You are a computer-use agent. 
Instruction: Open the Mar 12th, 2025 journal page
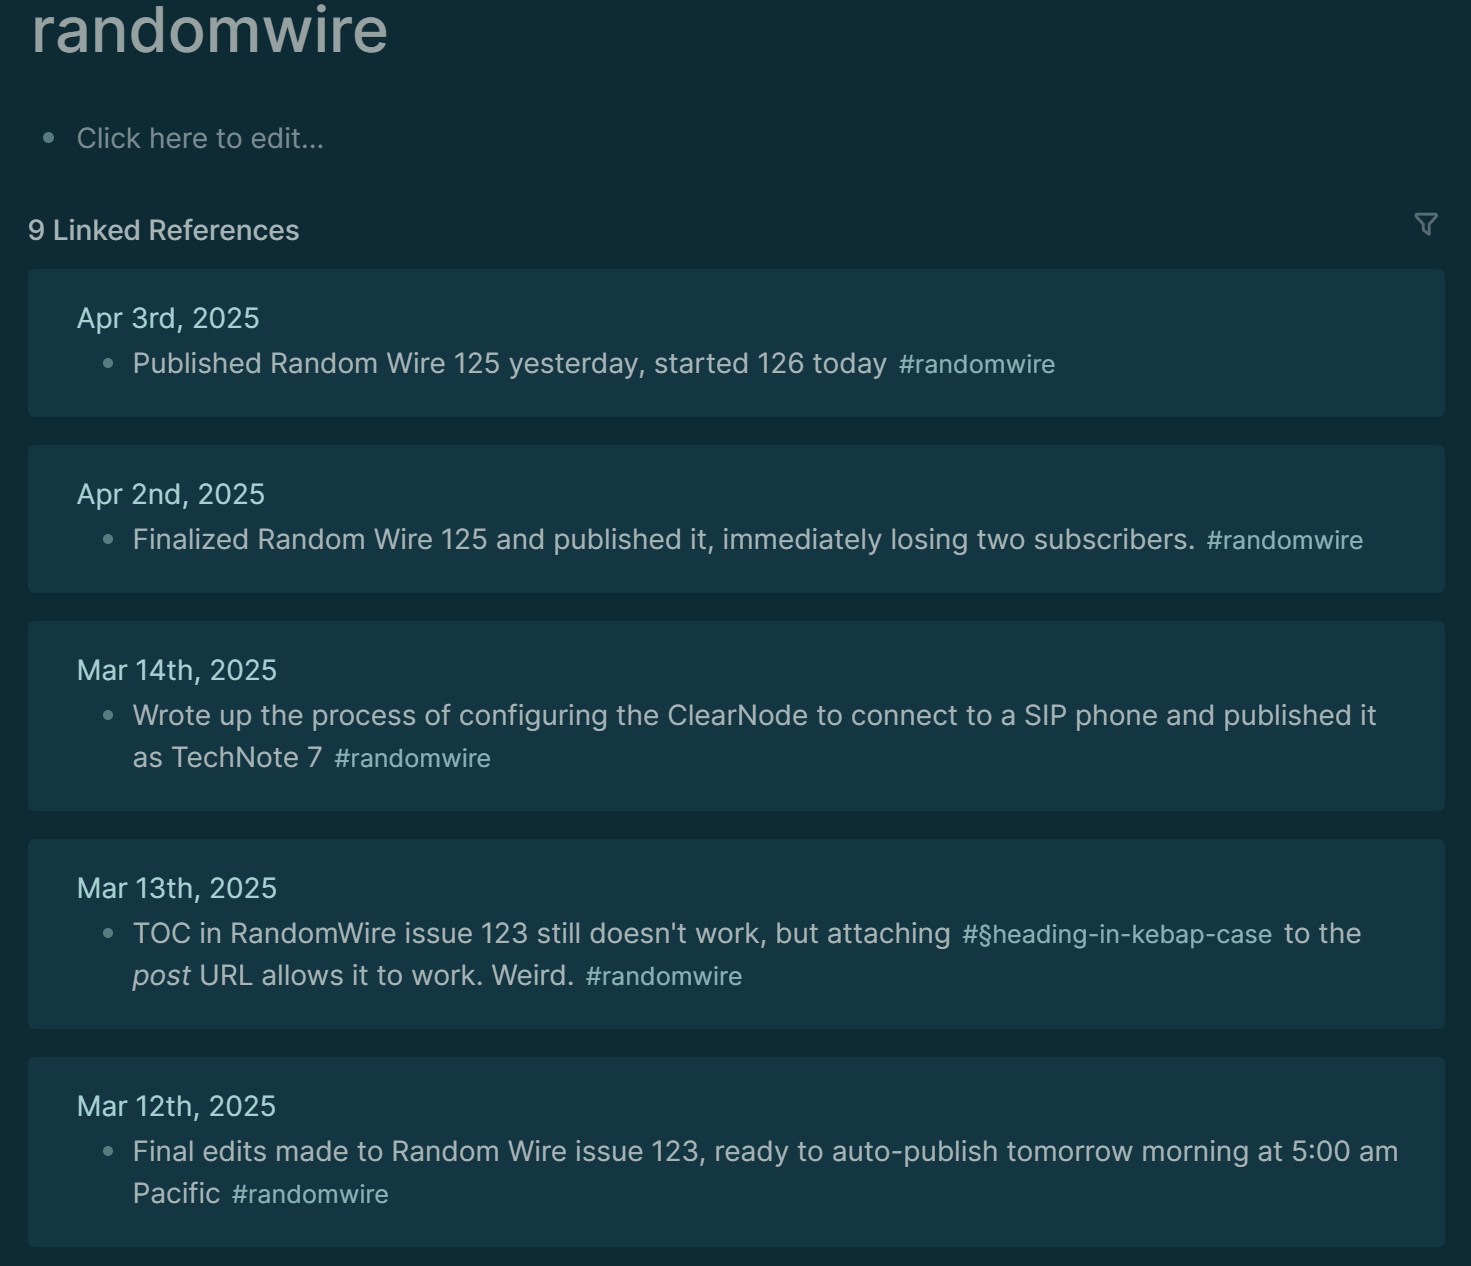(176, 1106)
